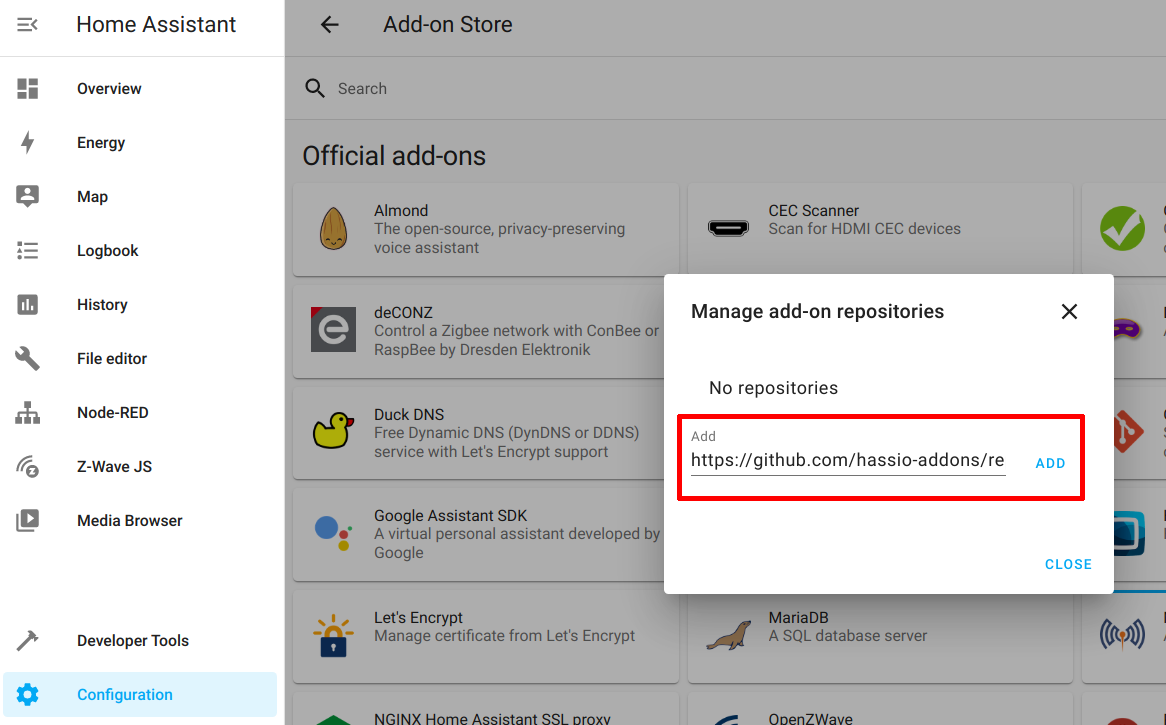Click the radio tower add-on icon
Viewport: 1166px width, 725px height.
1122,634
